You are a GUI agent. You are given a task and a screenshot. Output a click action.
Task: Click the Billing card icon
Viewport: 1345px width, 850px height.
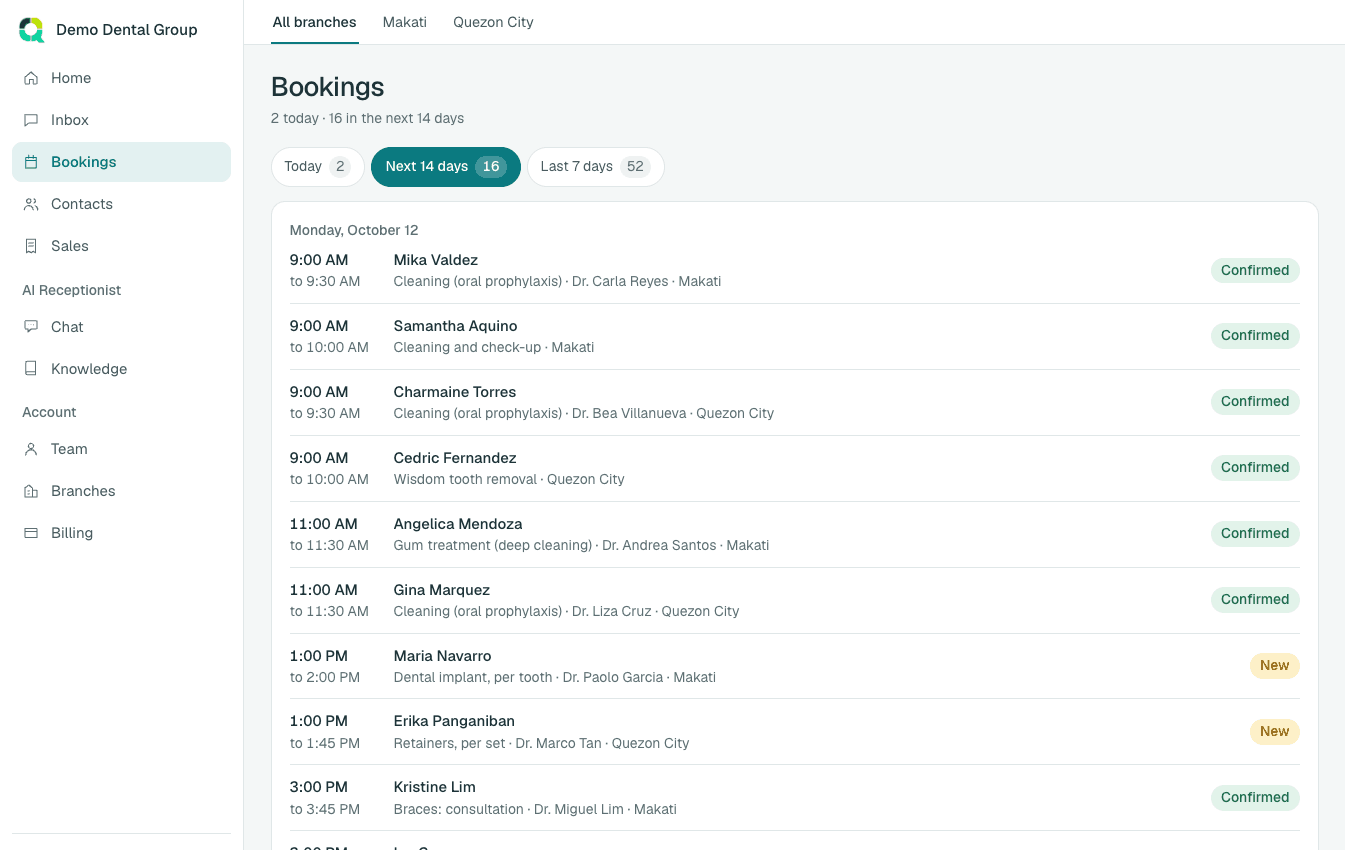point(31,533)
